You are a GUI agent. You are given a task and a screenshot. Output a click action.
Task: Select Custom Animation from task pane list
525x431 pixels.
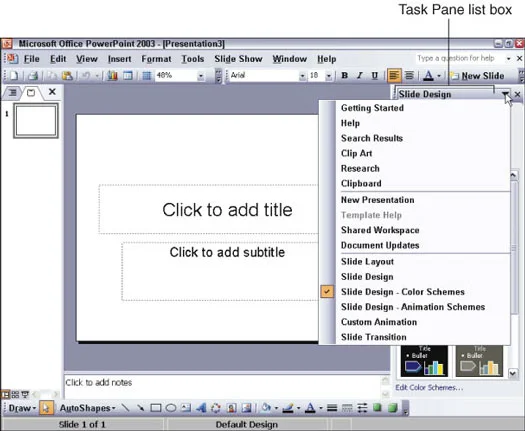pyautogui.click(x=379, y=322)
